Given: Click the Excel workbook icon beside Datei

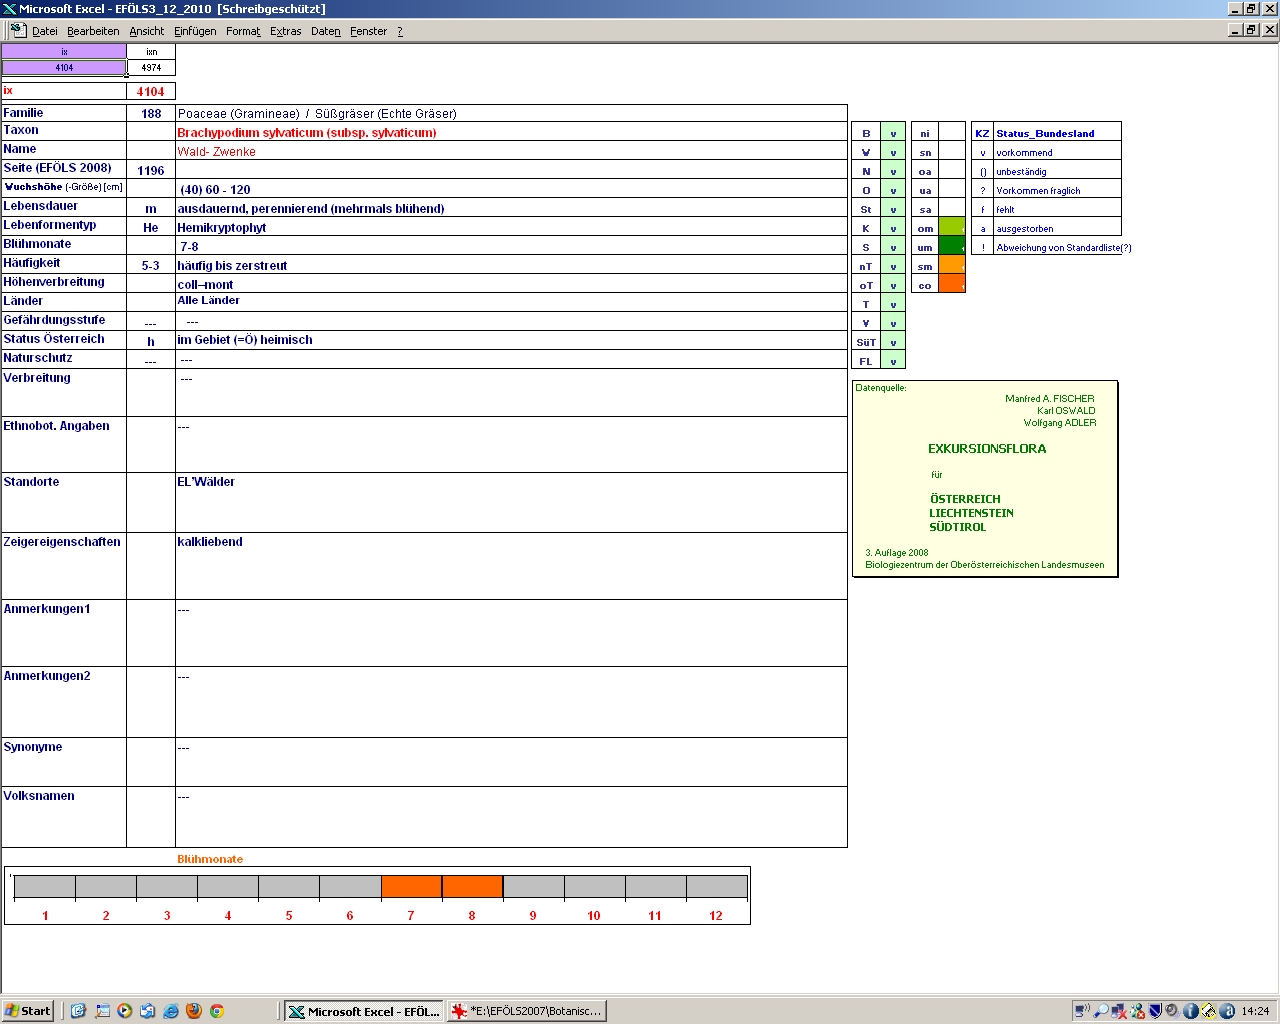Looking at the screenshot, I should click(x=17, y=30).
